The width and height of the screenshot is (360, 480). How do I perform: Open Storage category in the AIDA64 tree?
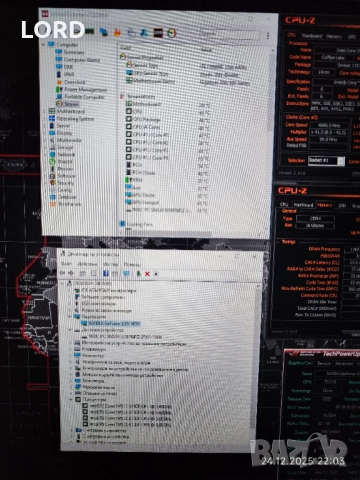pos(65,147)
